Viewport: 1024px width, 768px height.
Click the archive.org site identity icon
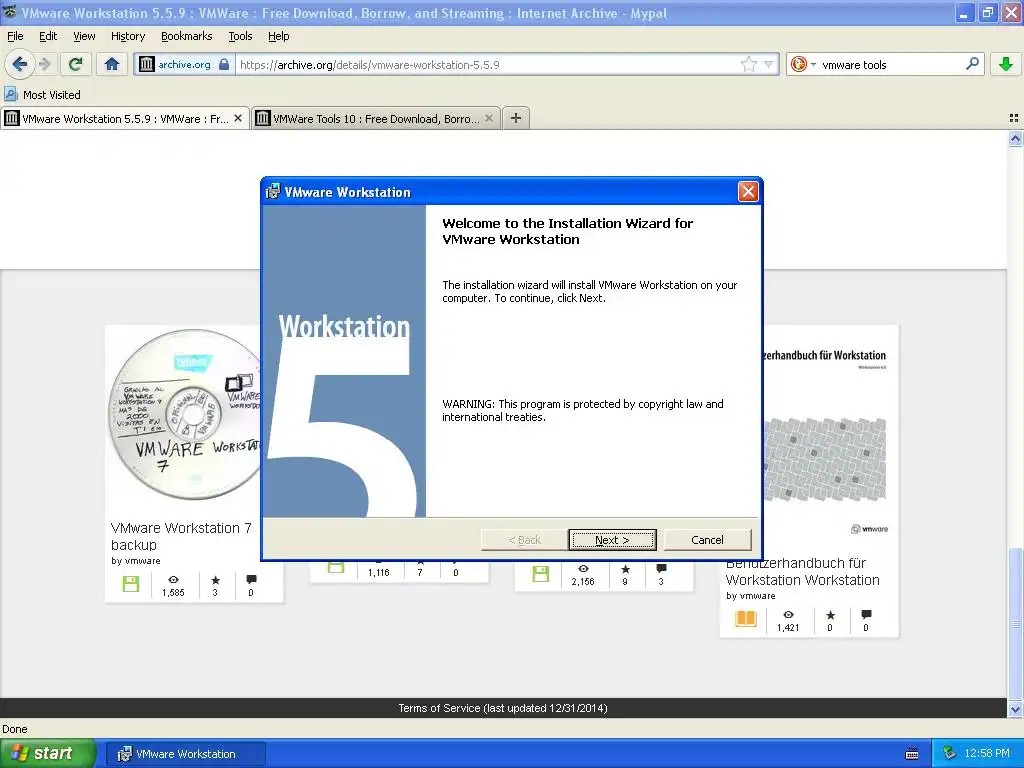pos(147,64)
